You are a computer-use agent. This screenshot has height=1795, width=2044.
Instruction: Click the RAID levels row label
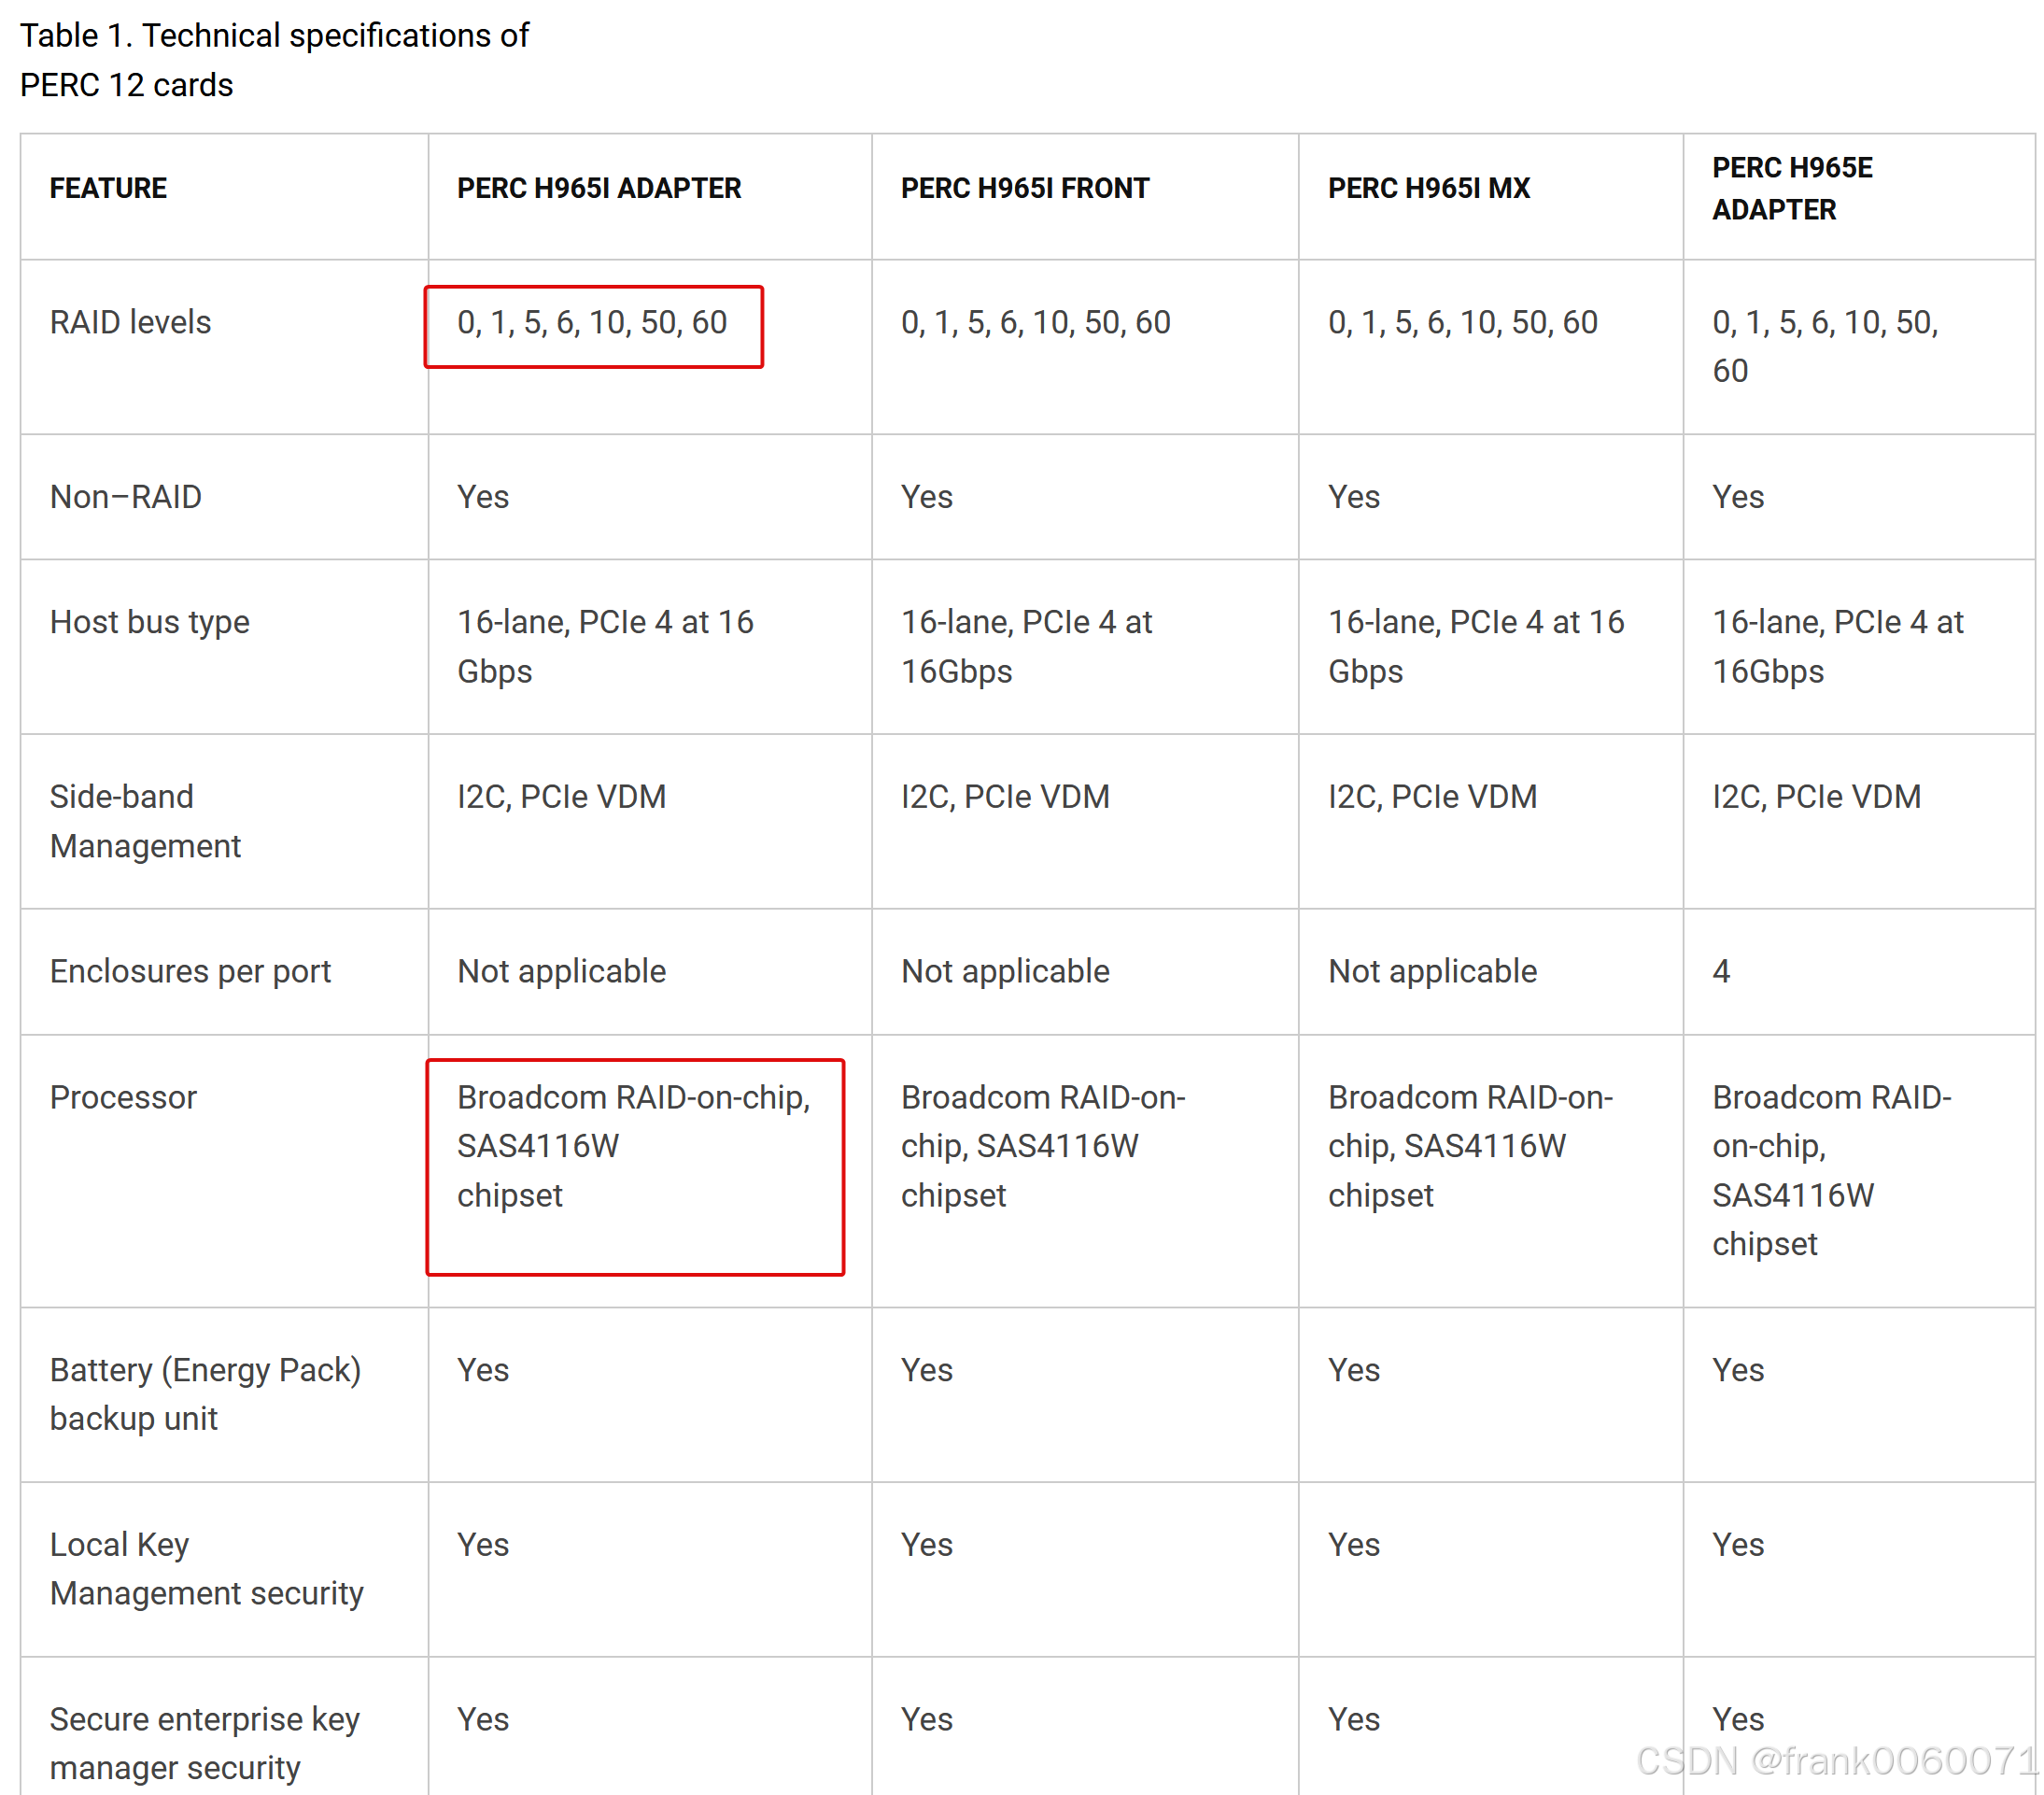click(x=130, y=323)
